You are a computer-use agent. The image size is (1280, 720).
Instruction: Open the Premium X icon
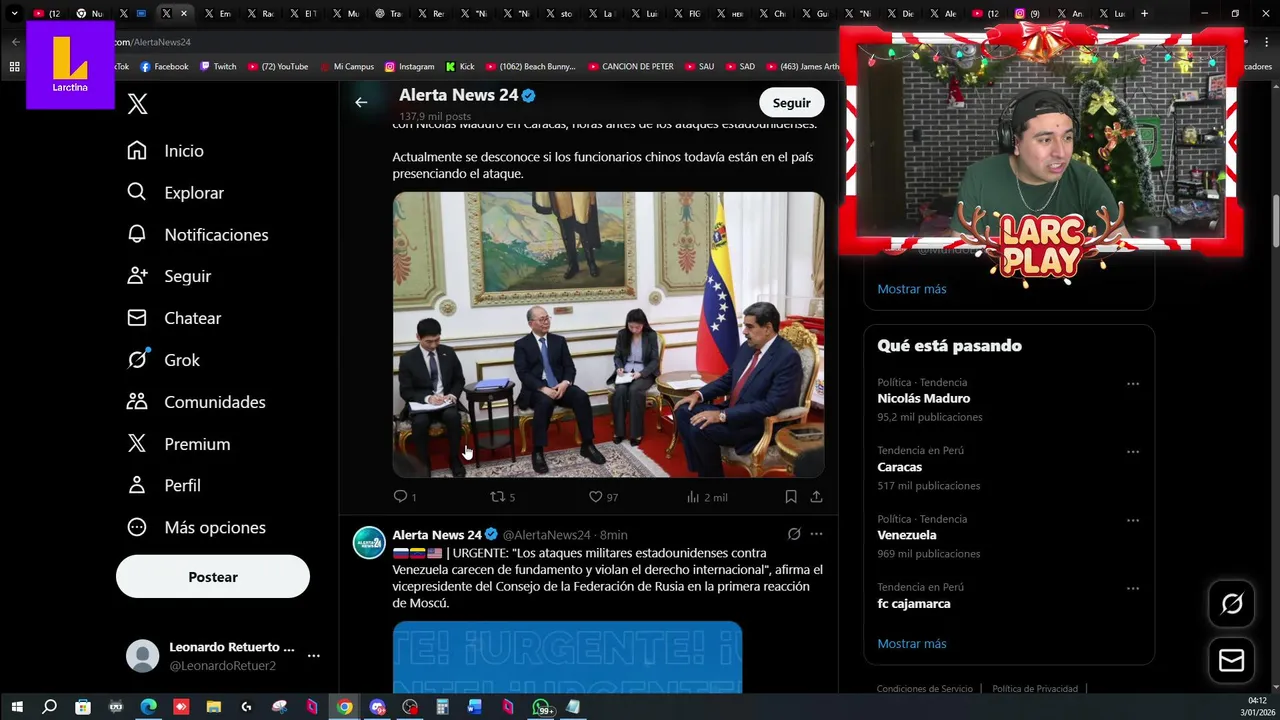pos(137,444)
